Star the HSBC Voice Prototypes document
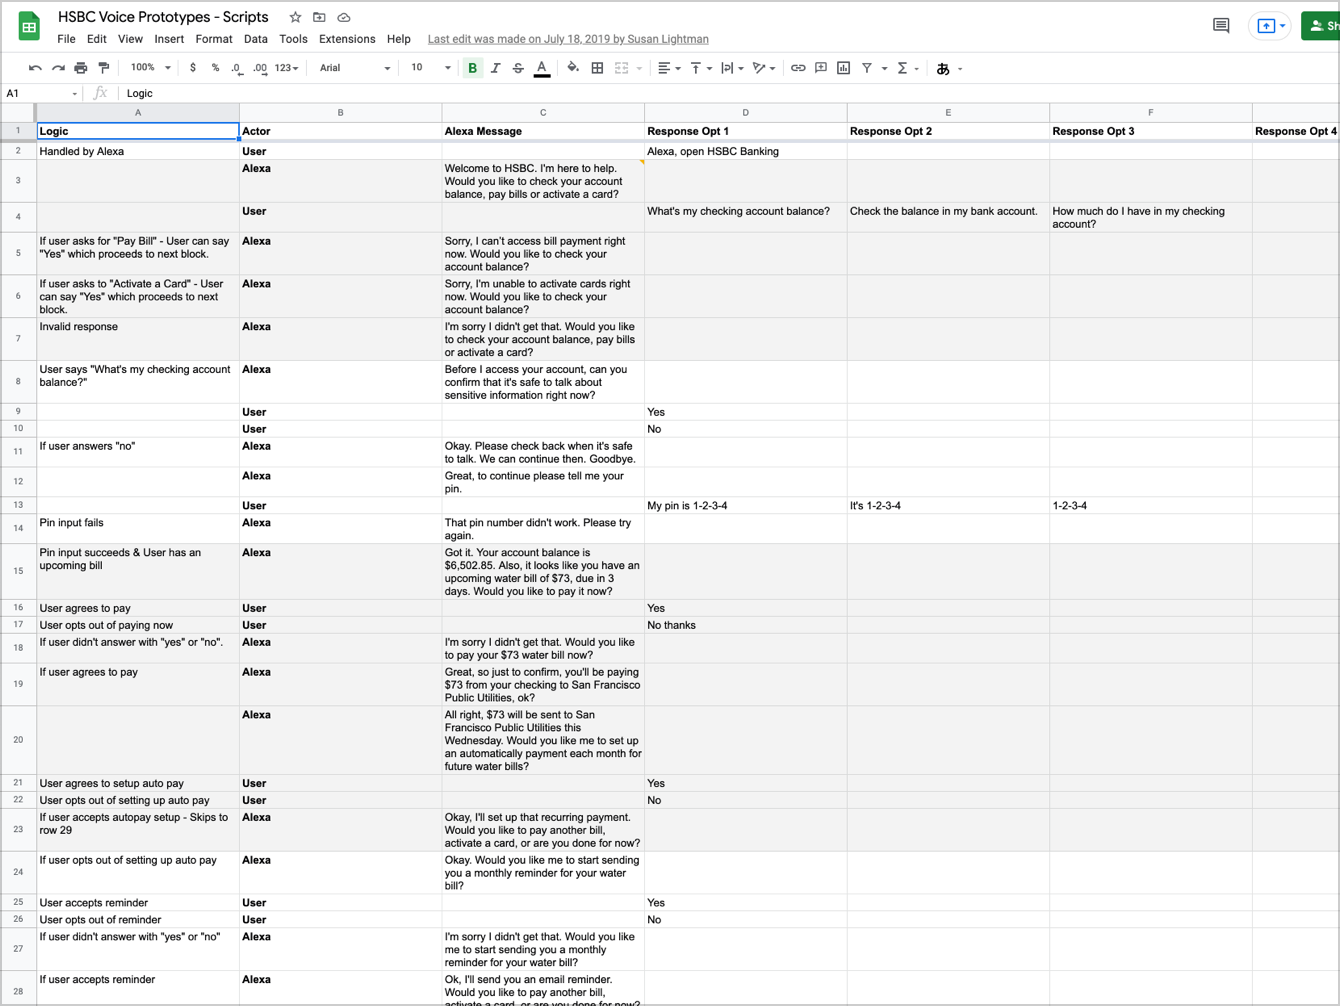The width and height of the screenshot is (1340, 1006). (x=295, y=17)
